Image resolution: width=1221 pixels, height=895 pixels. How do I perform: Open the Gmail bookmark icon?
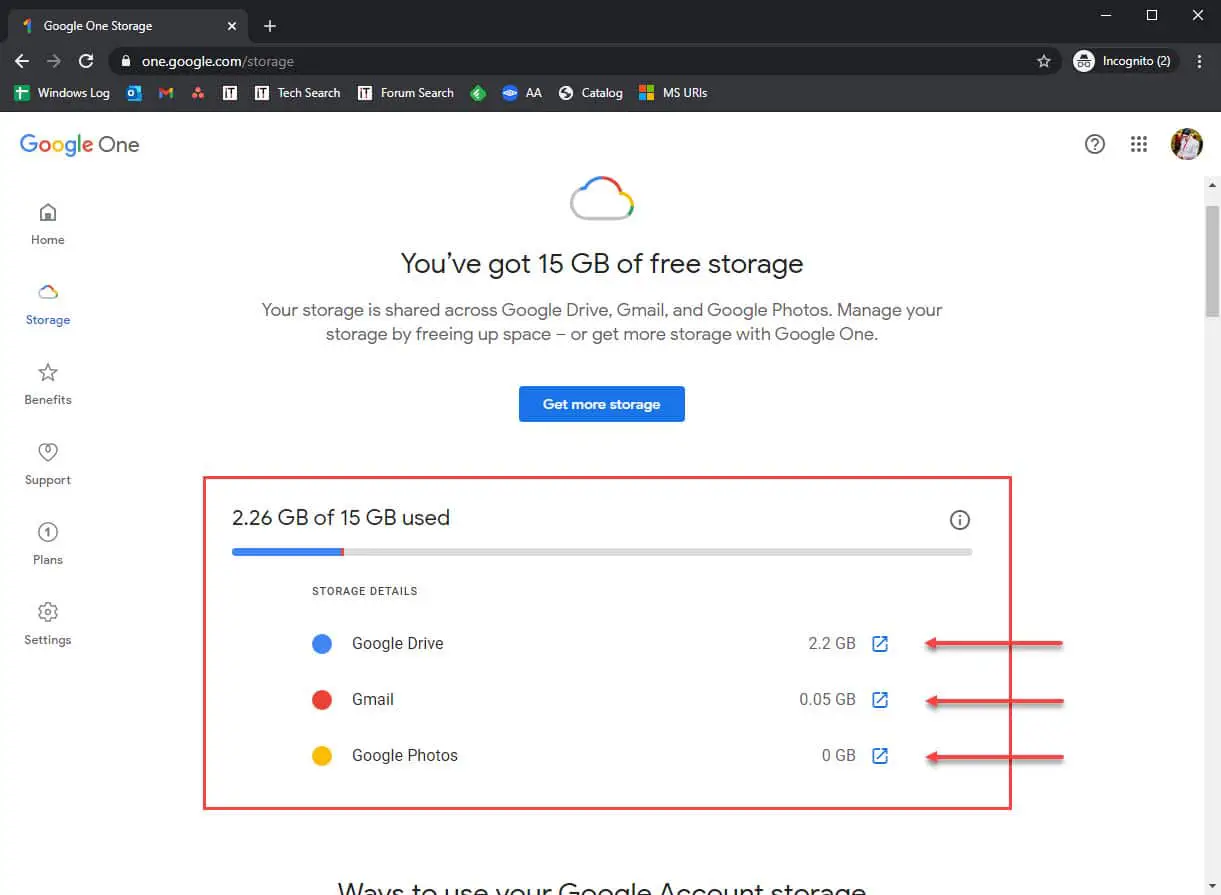point(166,93)
